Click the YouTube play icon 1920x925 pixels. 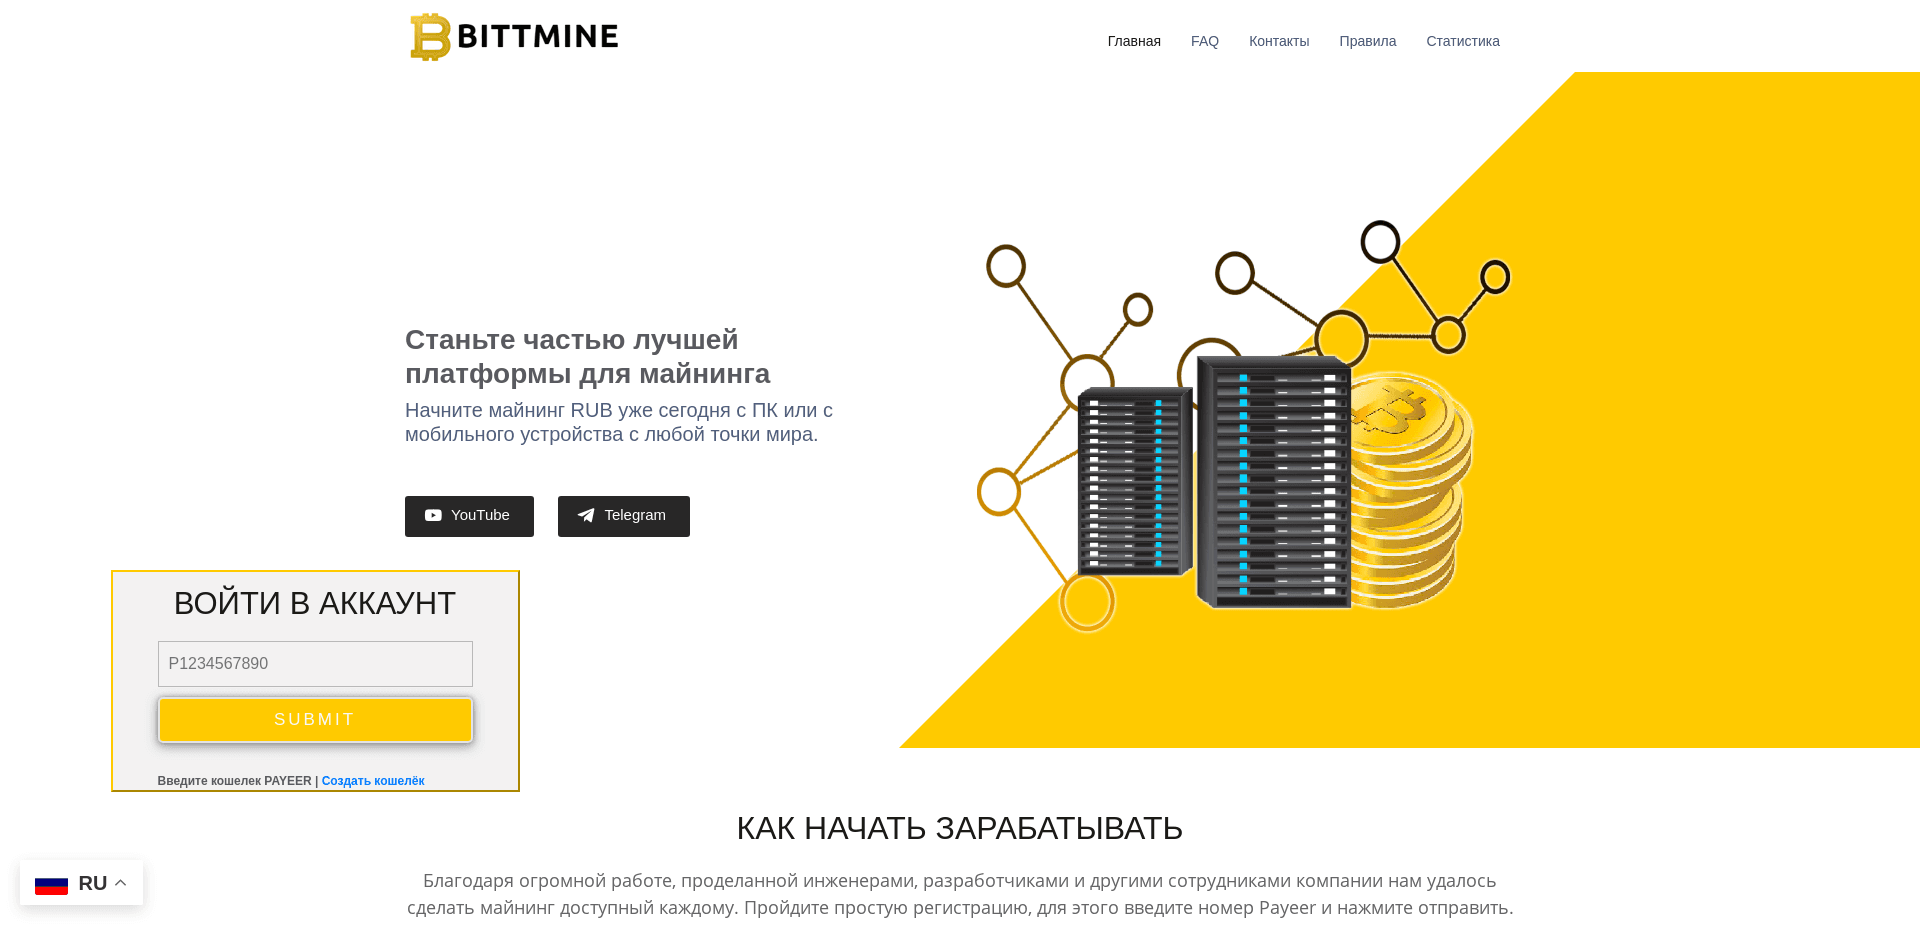click(x=432, y=515)
